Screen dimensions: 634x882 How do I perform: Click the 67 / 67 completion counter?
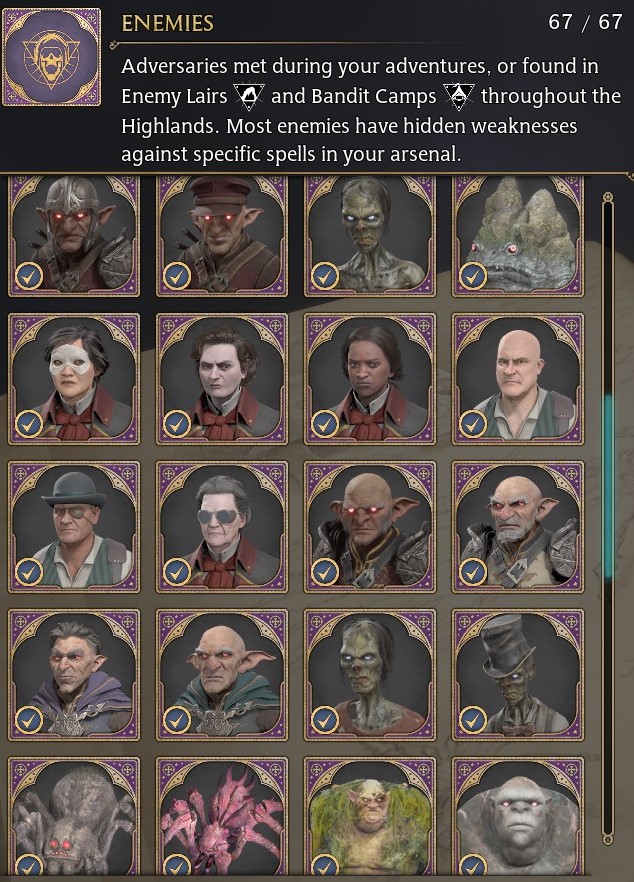585,22
